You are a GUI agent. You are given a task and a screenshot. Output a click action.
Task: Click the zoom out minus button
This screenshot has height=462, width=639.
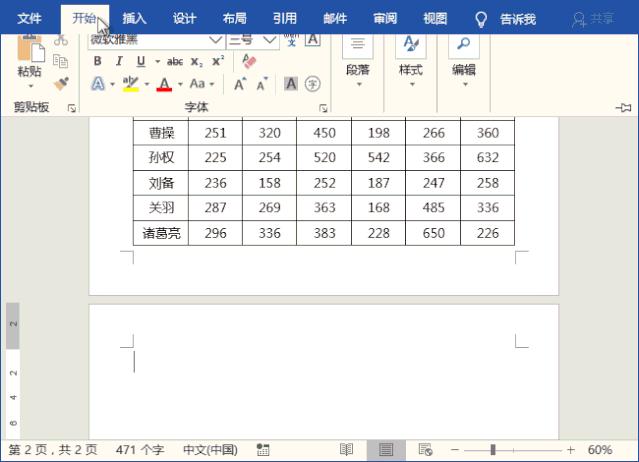(455, 450)
